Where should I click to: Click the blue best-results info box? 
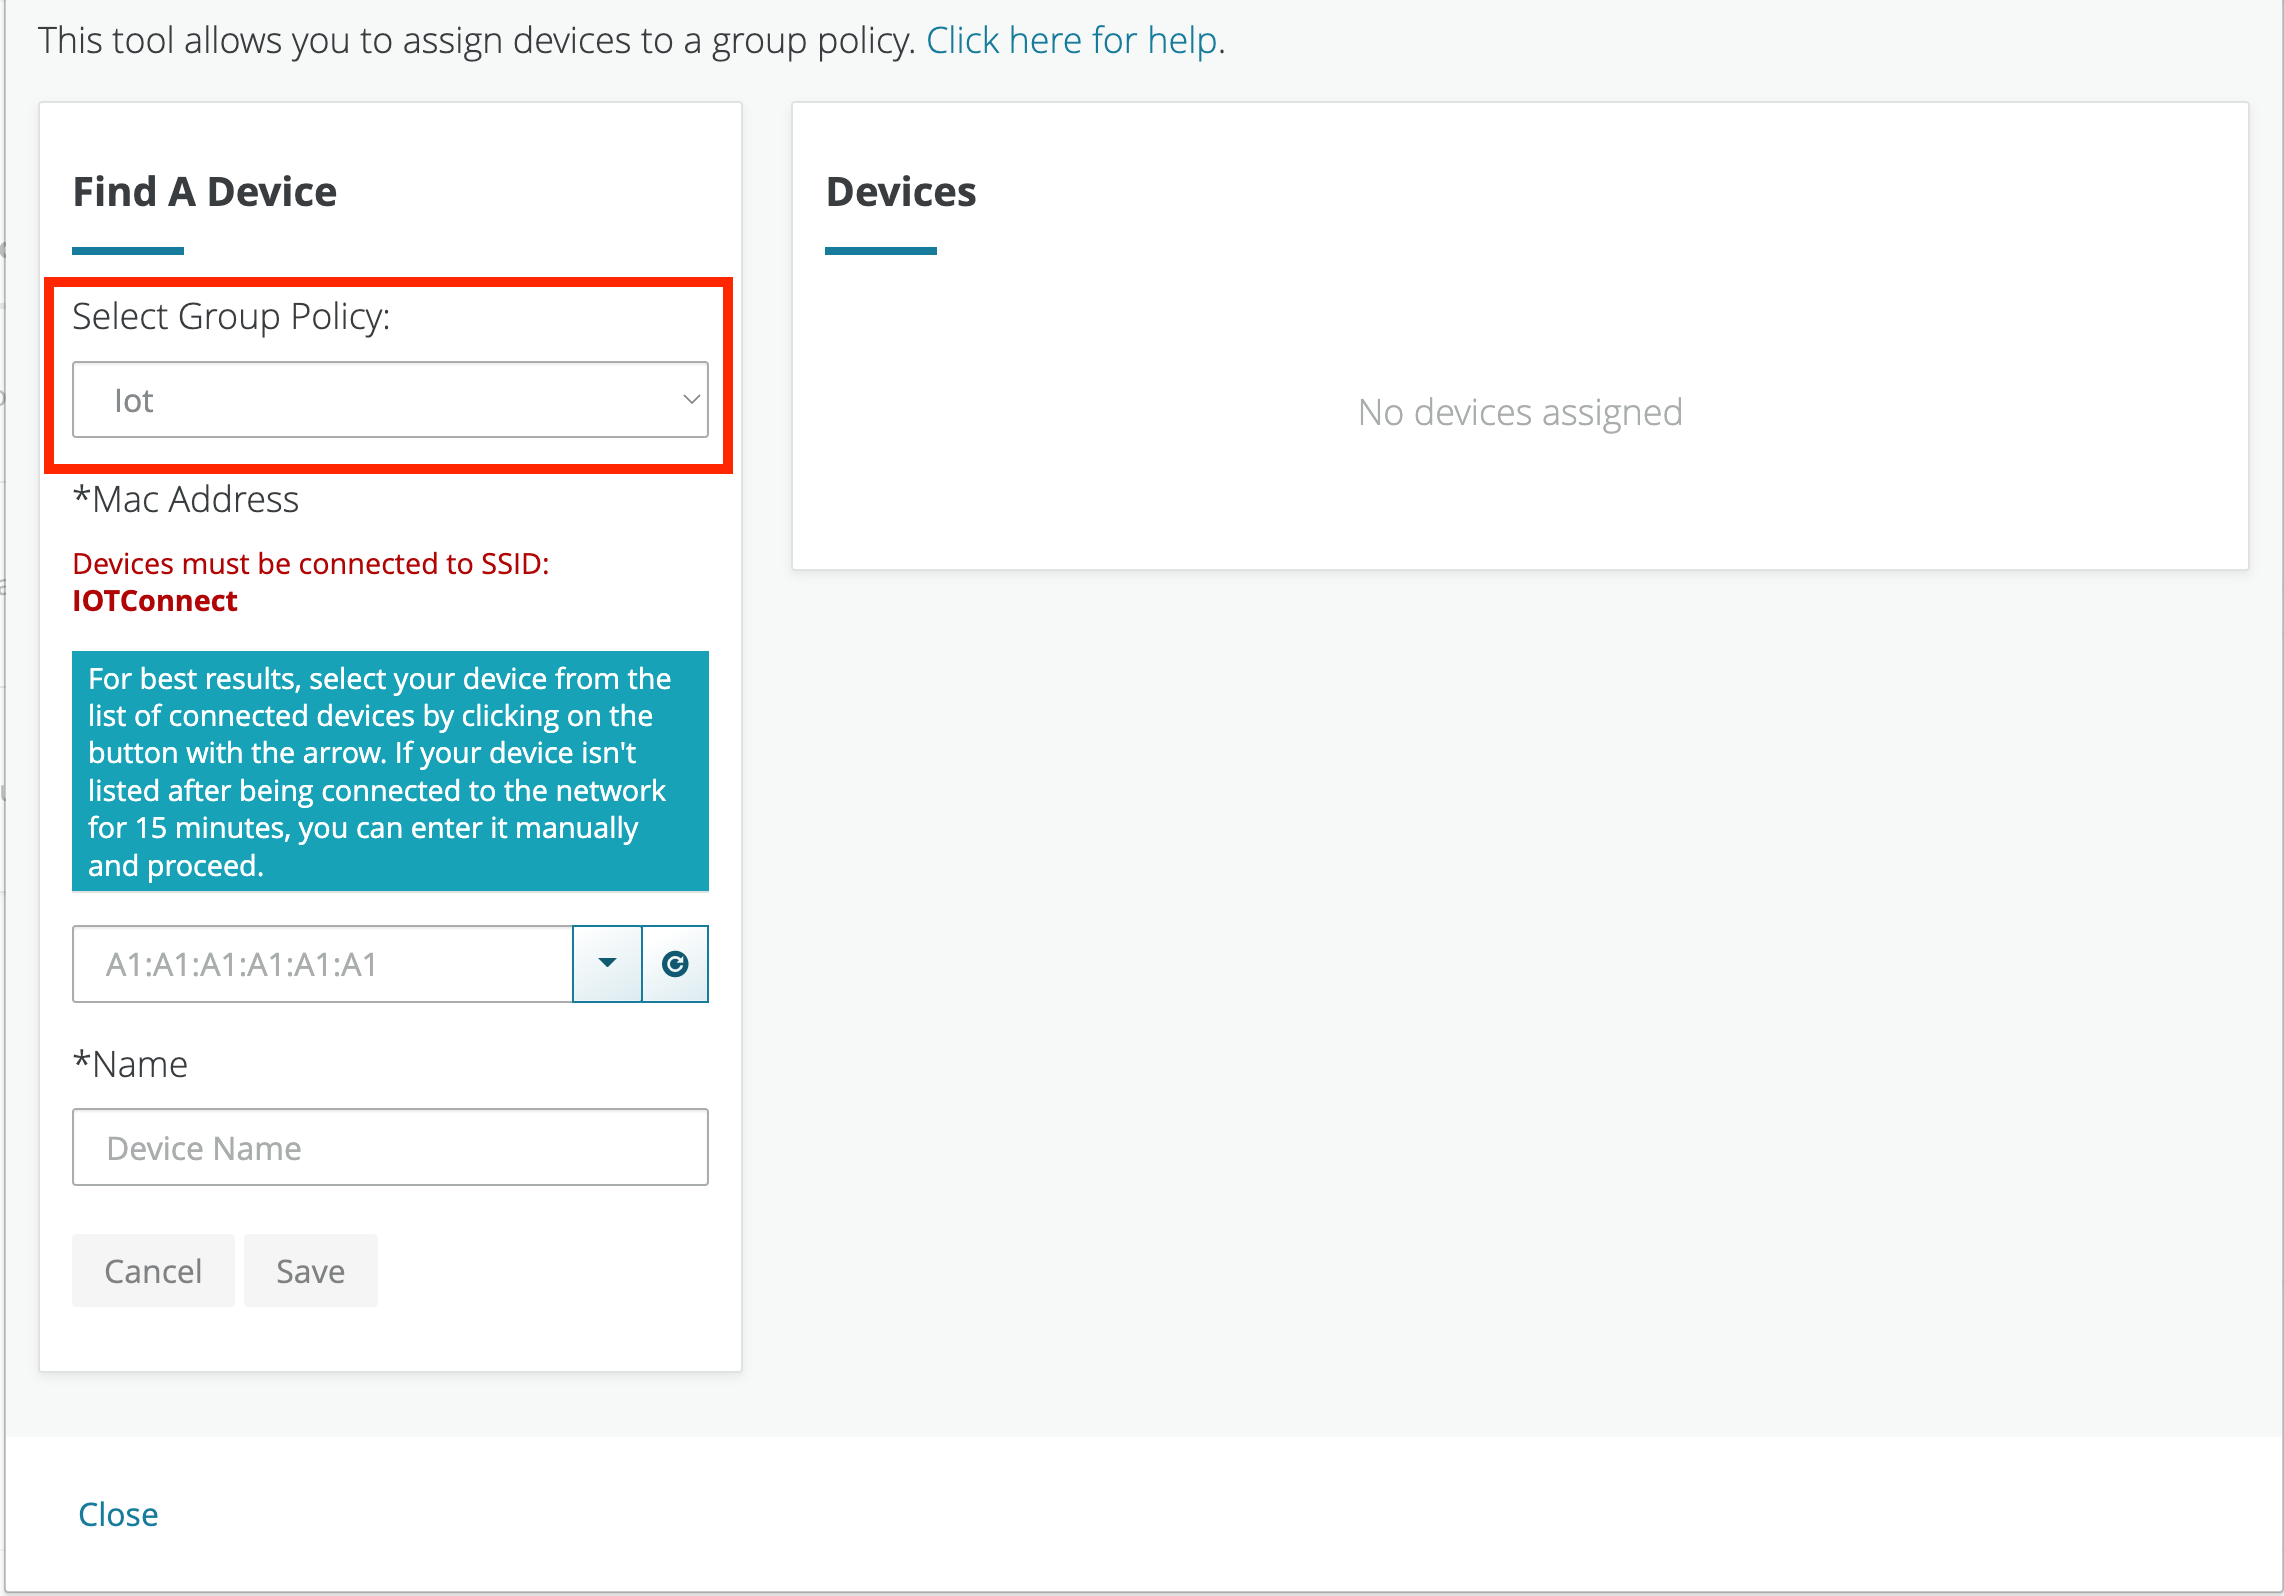[389, 771]
